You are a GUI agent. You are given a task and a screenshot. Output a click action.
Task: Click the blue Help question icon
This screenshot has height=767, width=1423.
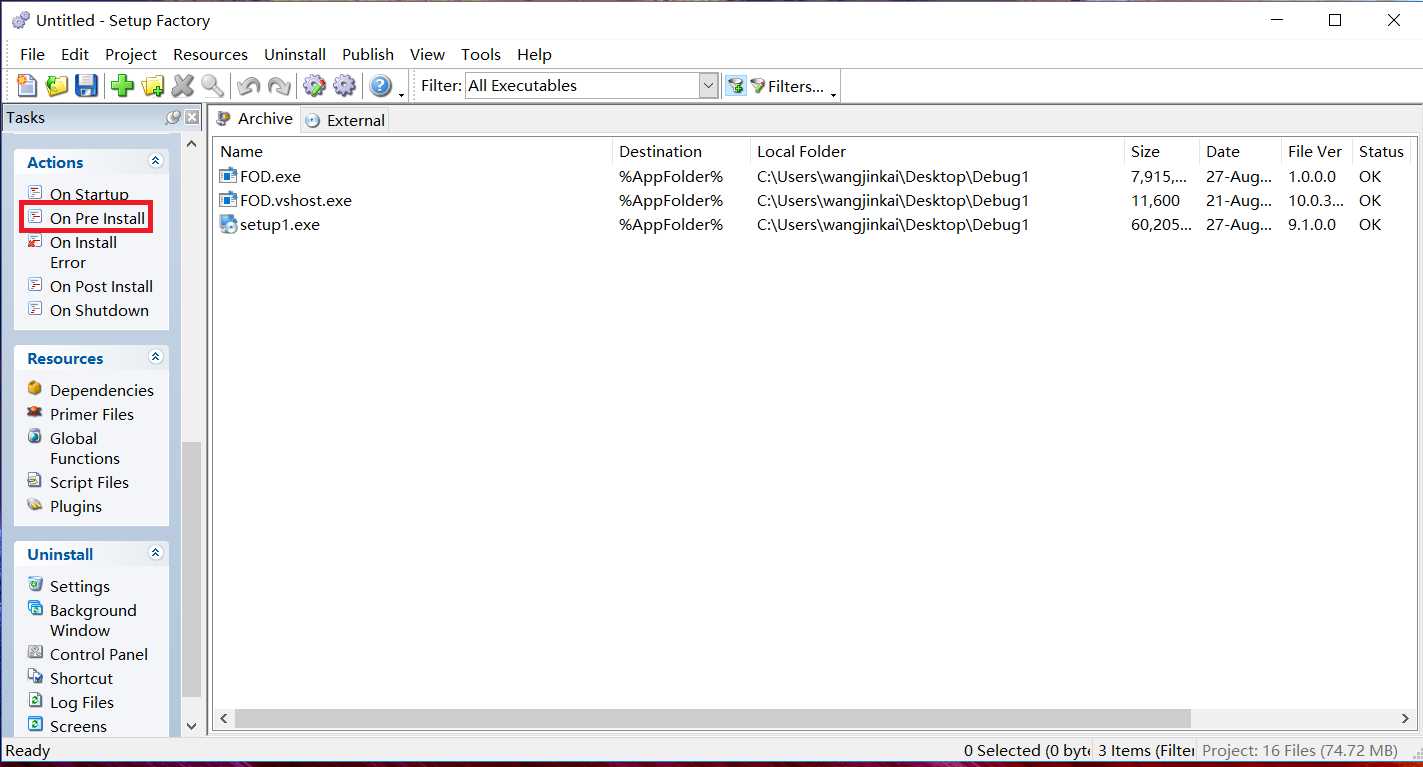[x=380, y=86]
